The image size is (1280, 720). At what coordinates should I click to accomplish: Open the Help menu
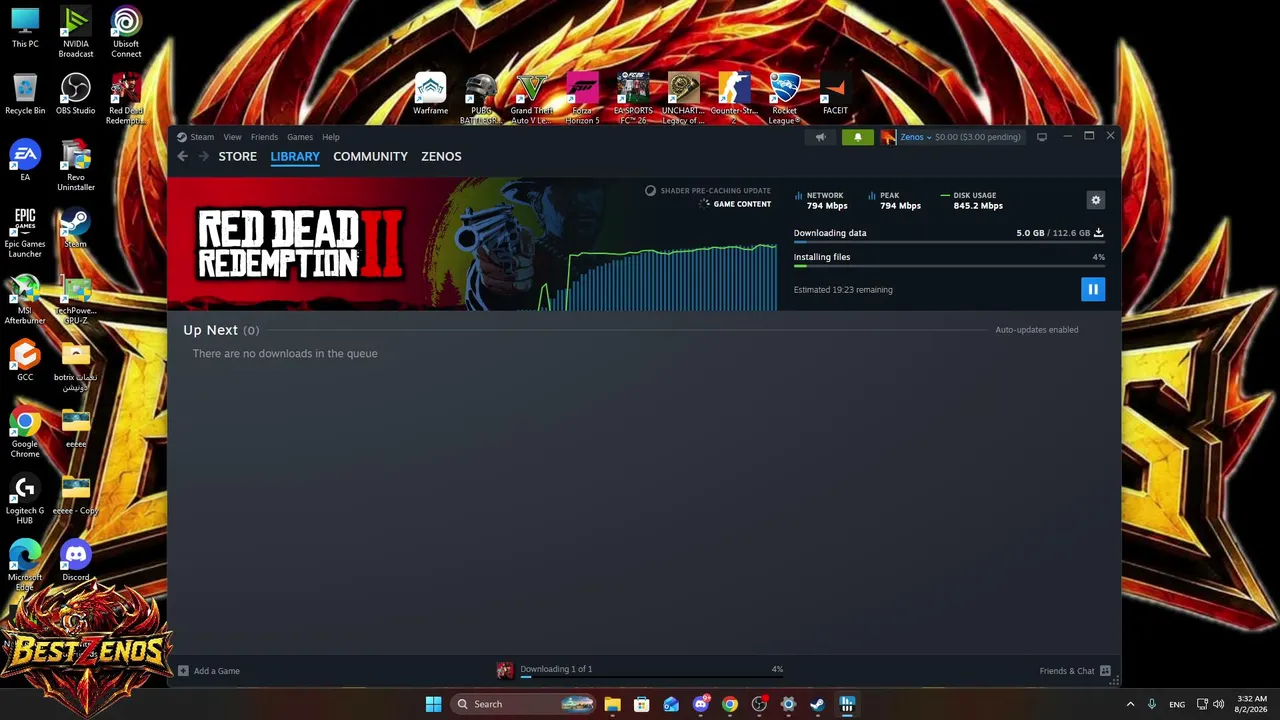[331, 137]
